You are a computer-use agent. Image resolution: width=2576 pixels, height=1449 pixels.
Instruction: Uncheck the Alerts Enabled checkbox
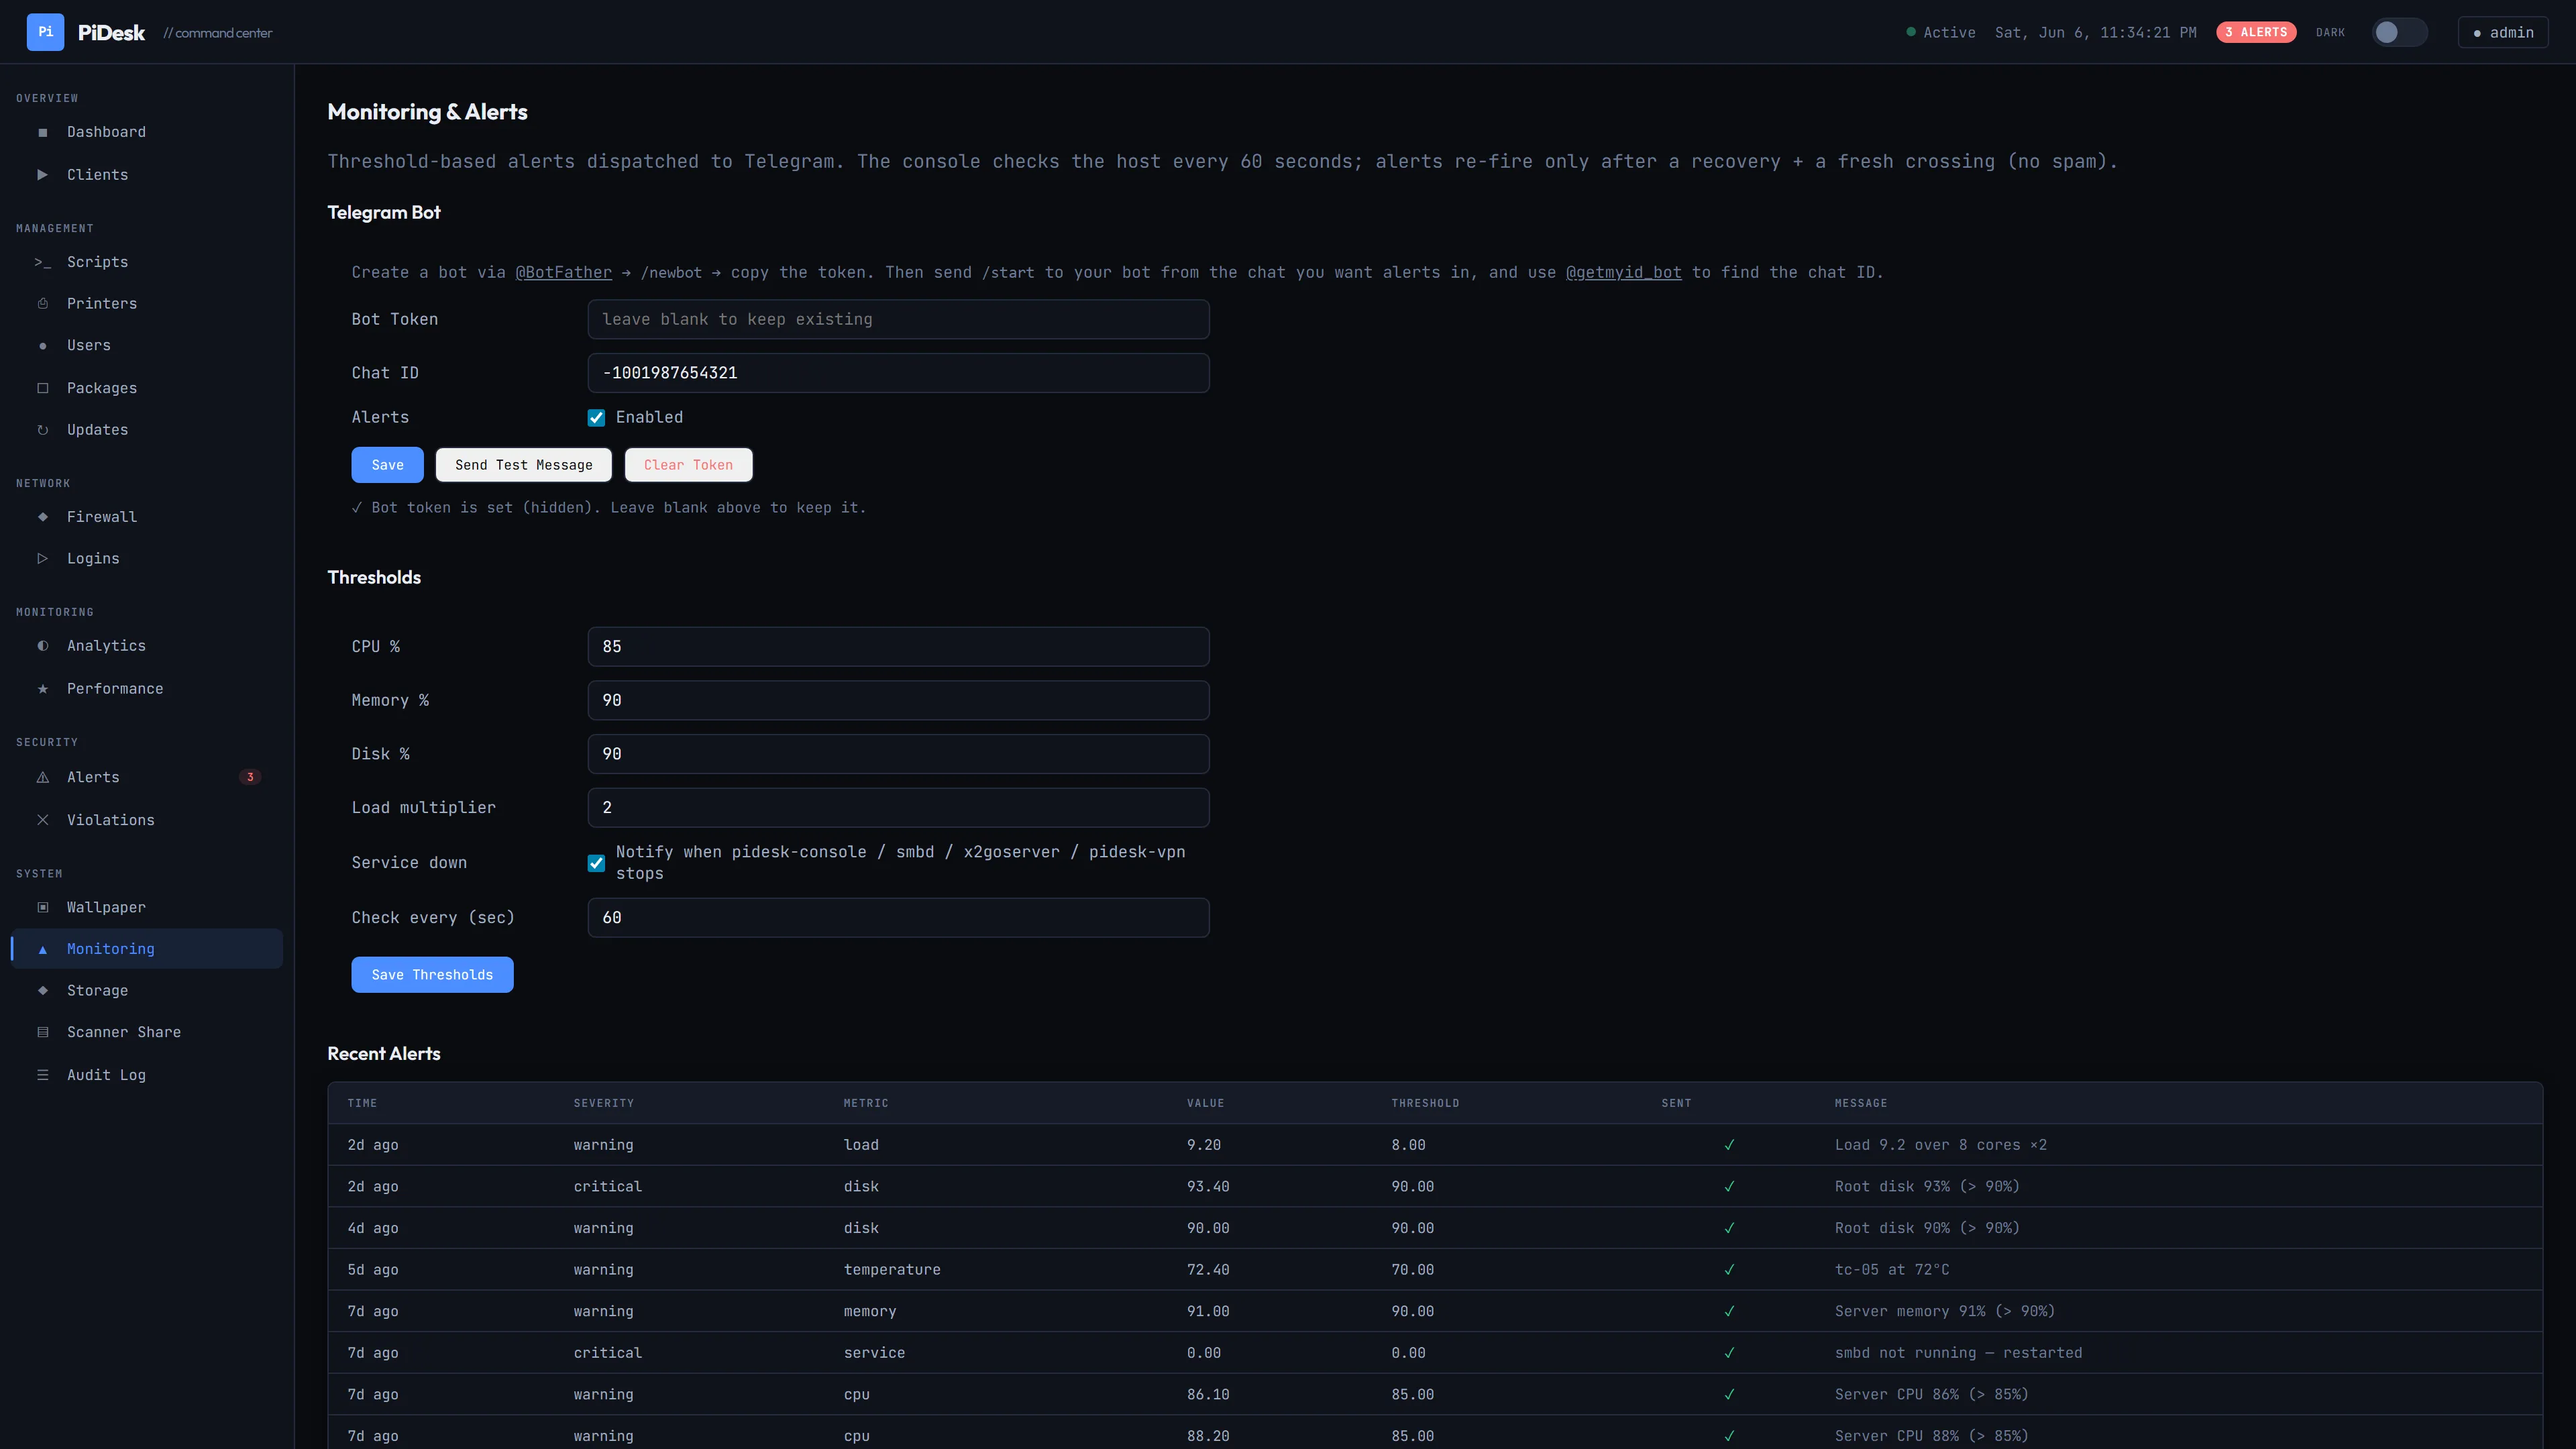[596, 418]
